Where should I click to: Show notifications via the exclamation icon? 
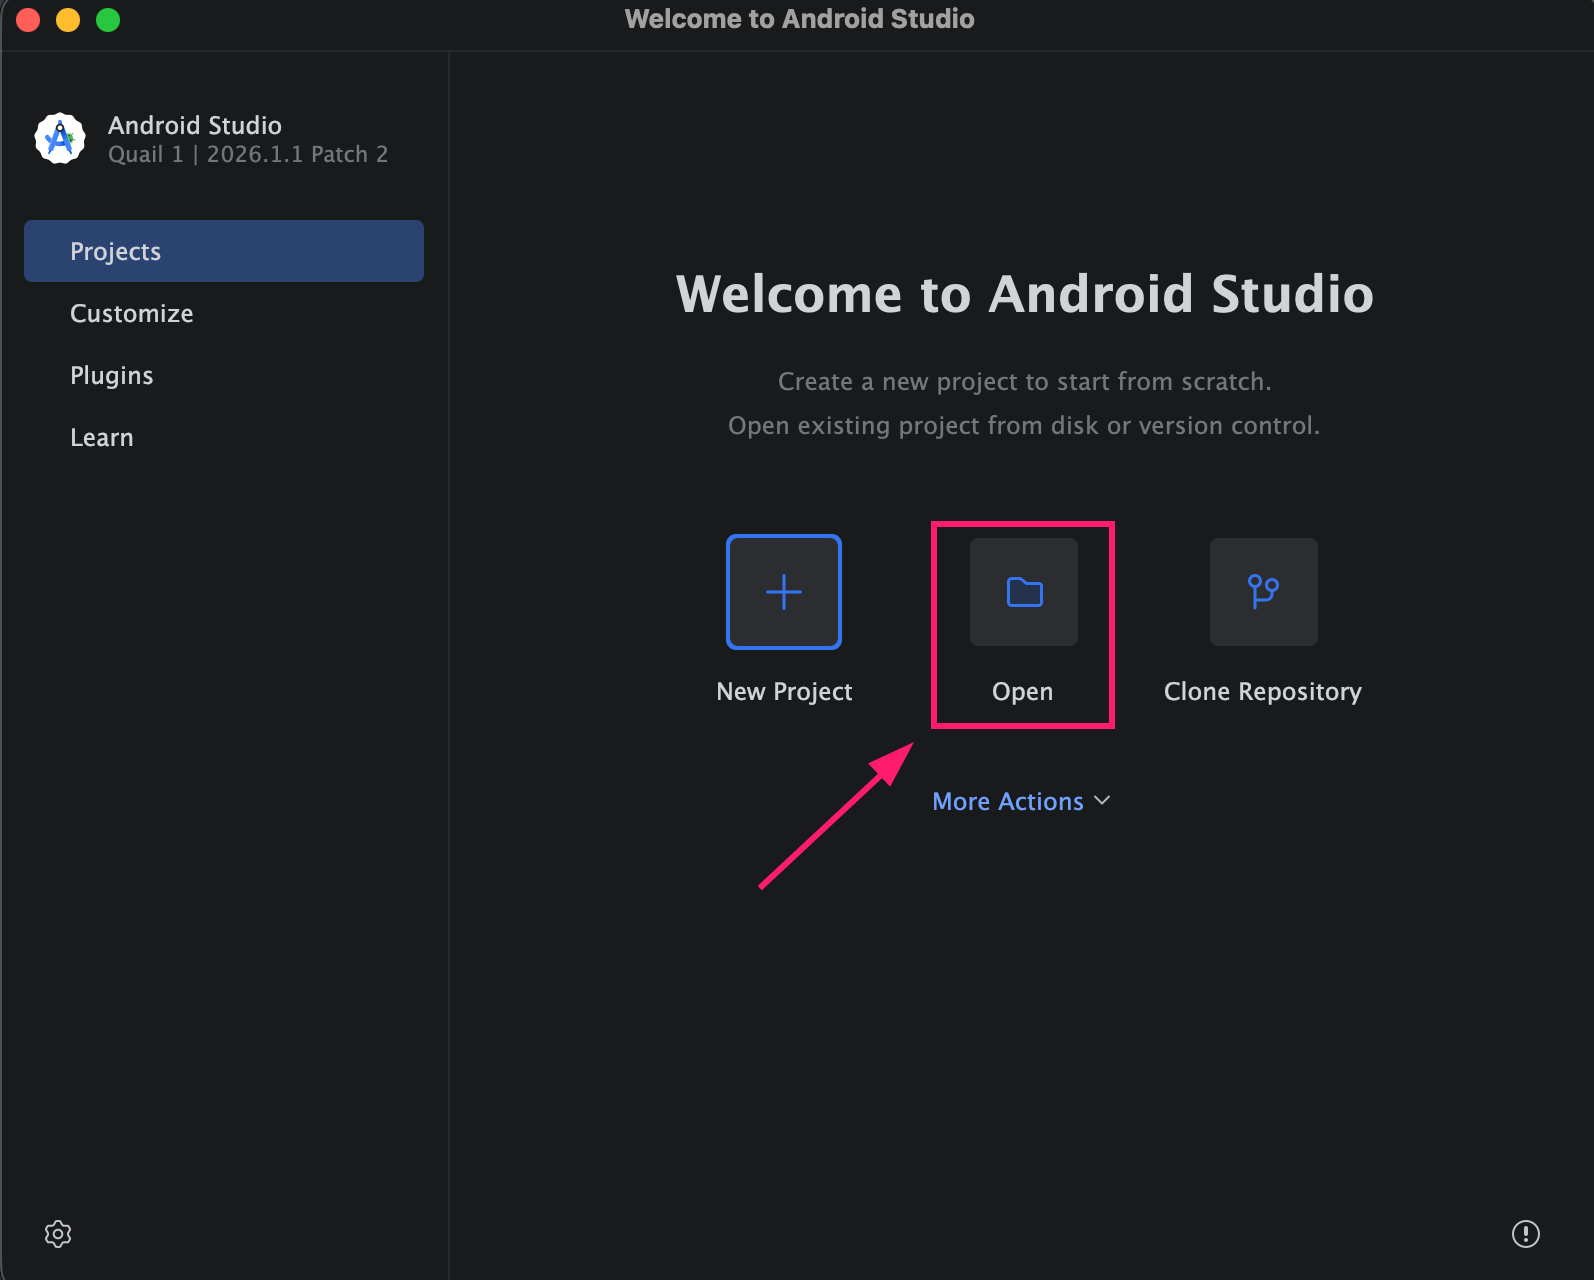coord(1526,1234)
